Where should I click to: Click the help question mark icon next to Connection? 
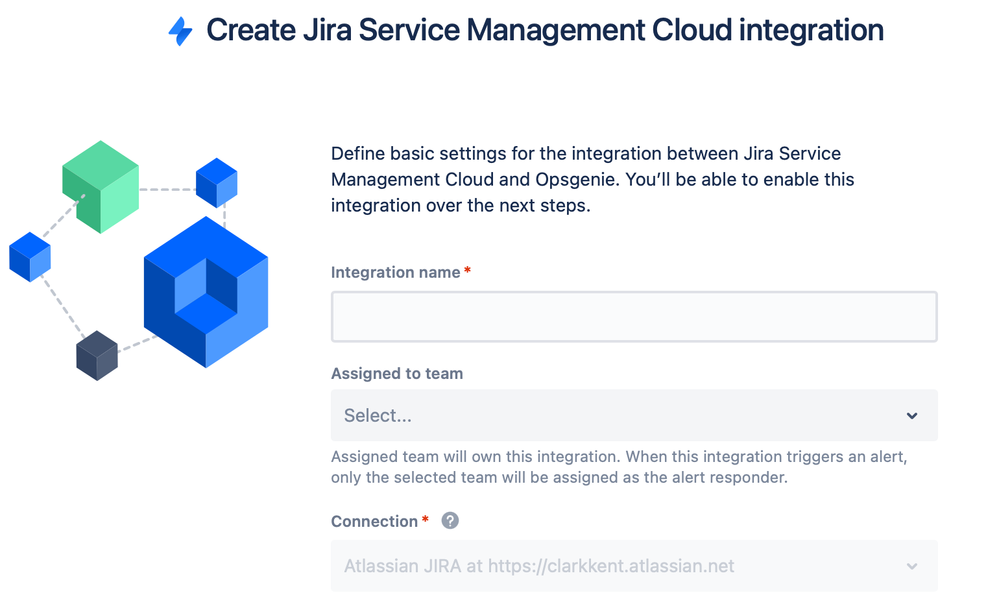click(449, 520)
